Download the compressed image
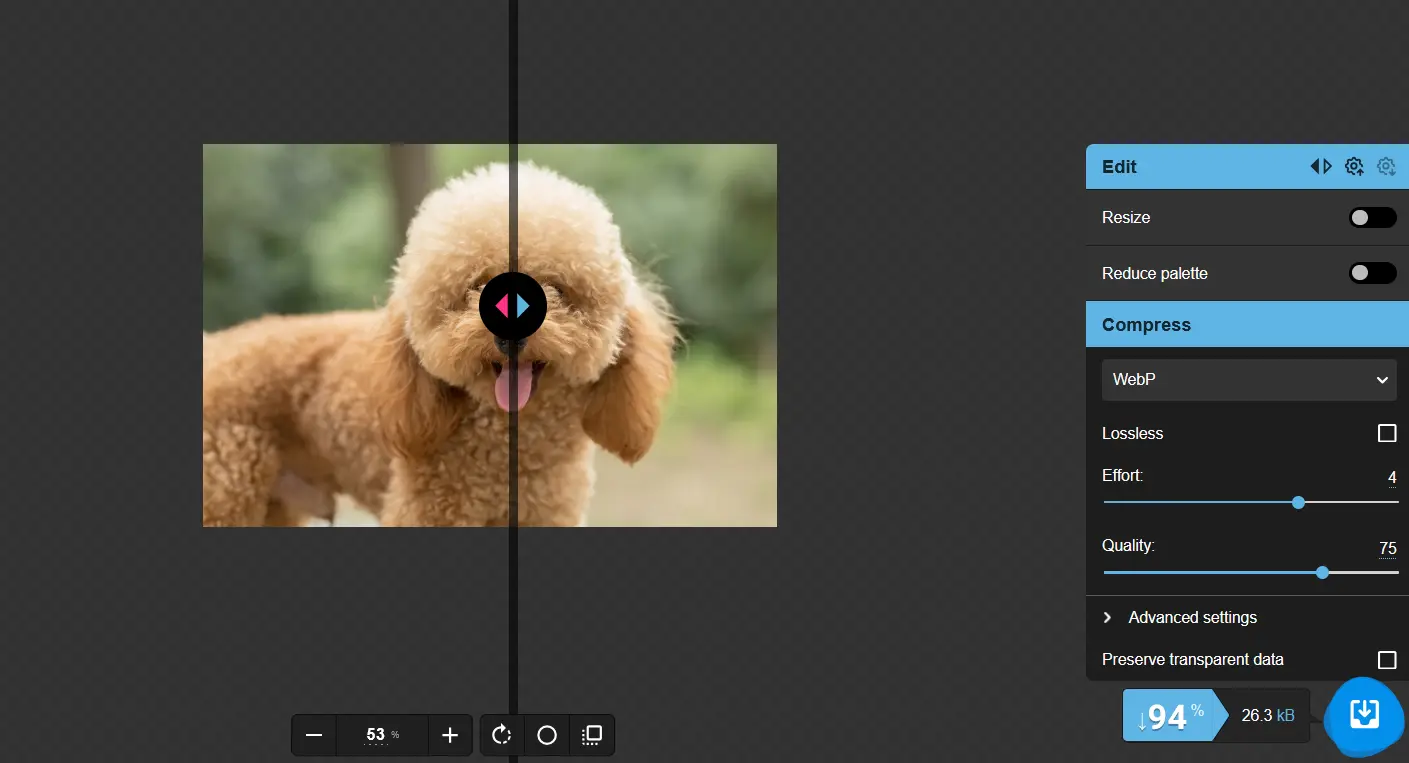Image resolution: width=1409 pixels, height=763 pixels. (x=1365, y=714)
